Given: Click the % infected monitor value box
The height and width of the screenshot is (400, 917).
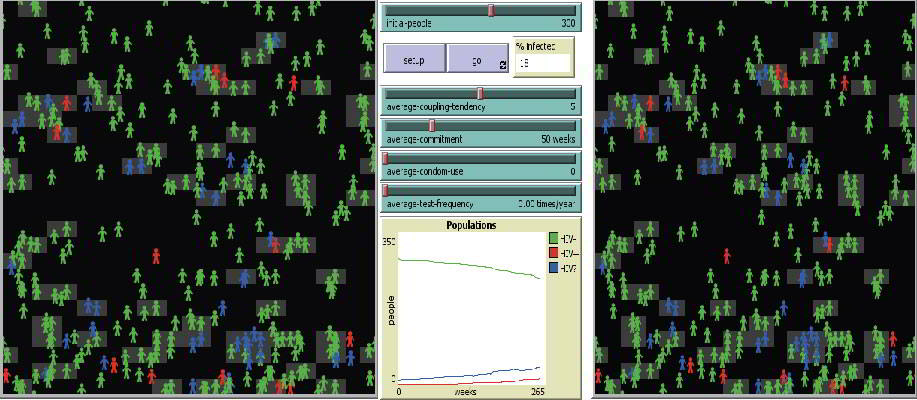Looking at the screenshot, I should point(543,63).
